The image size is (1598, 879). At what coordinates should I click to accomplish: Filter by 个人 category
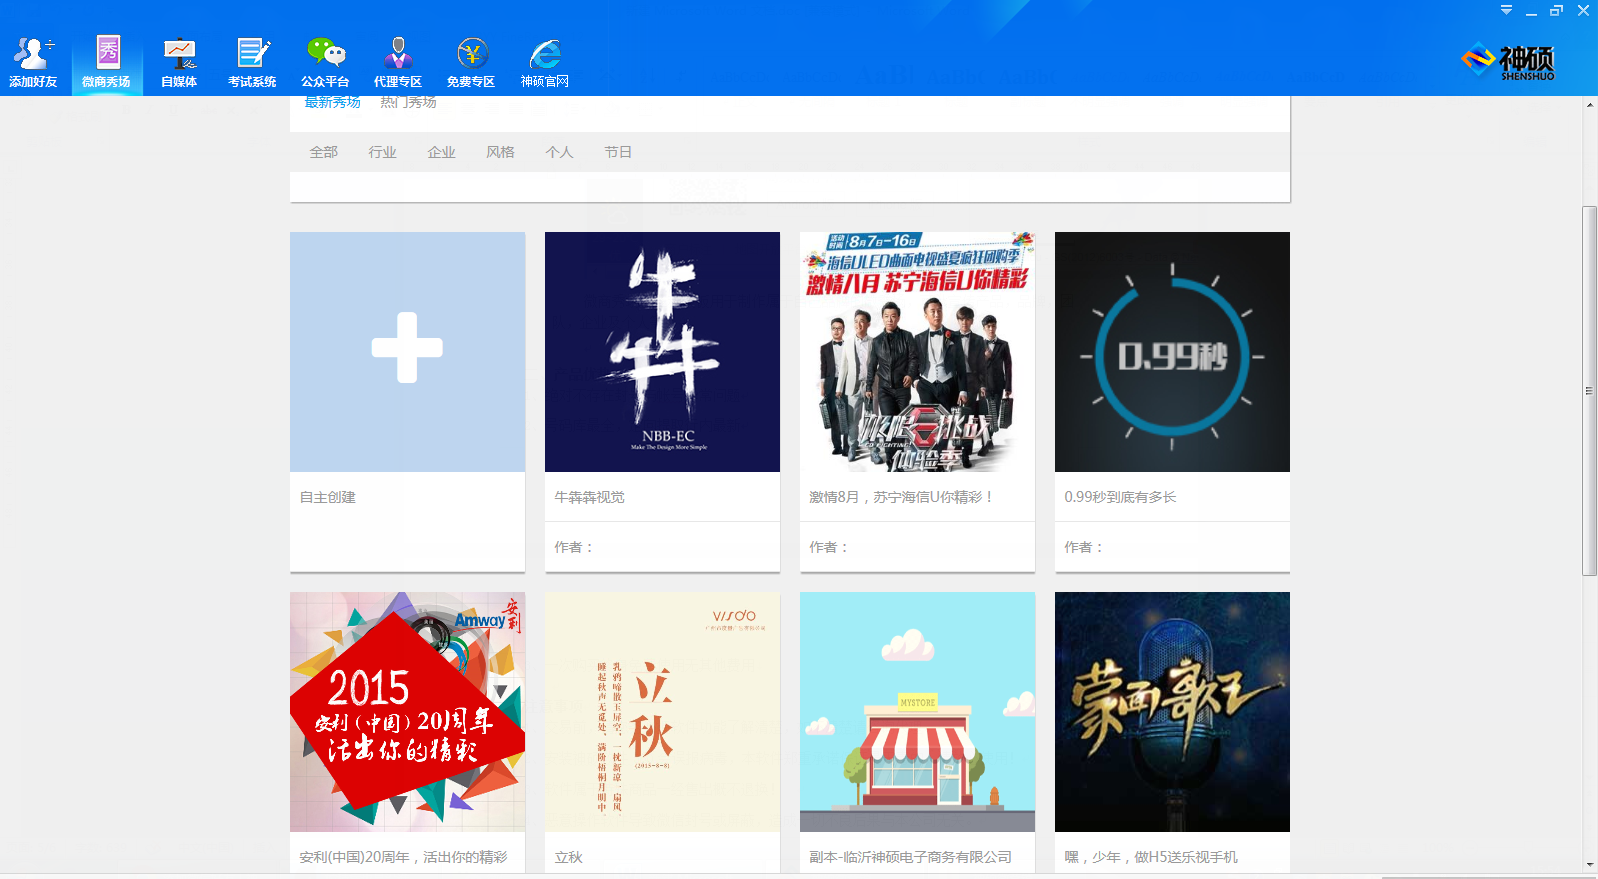(560, 152)
